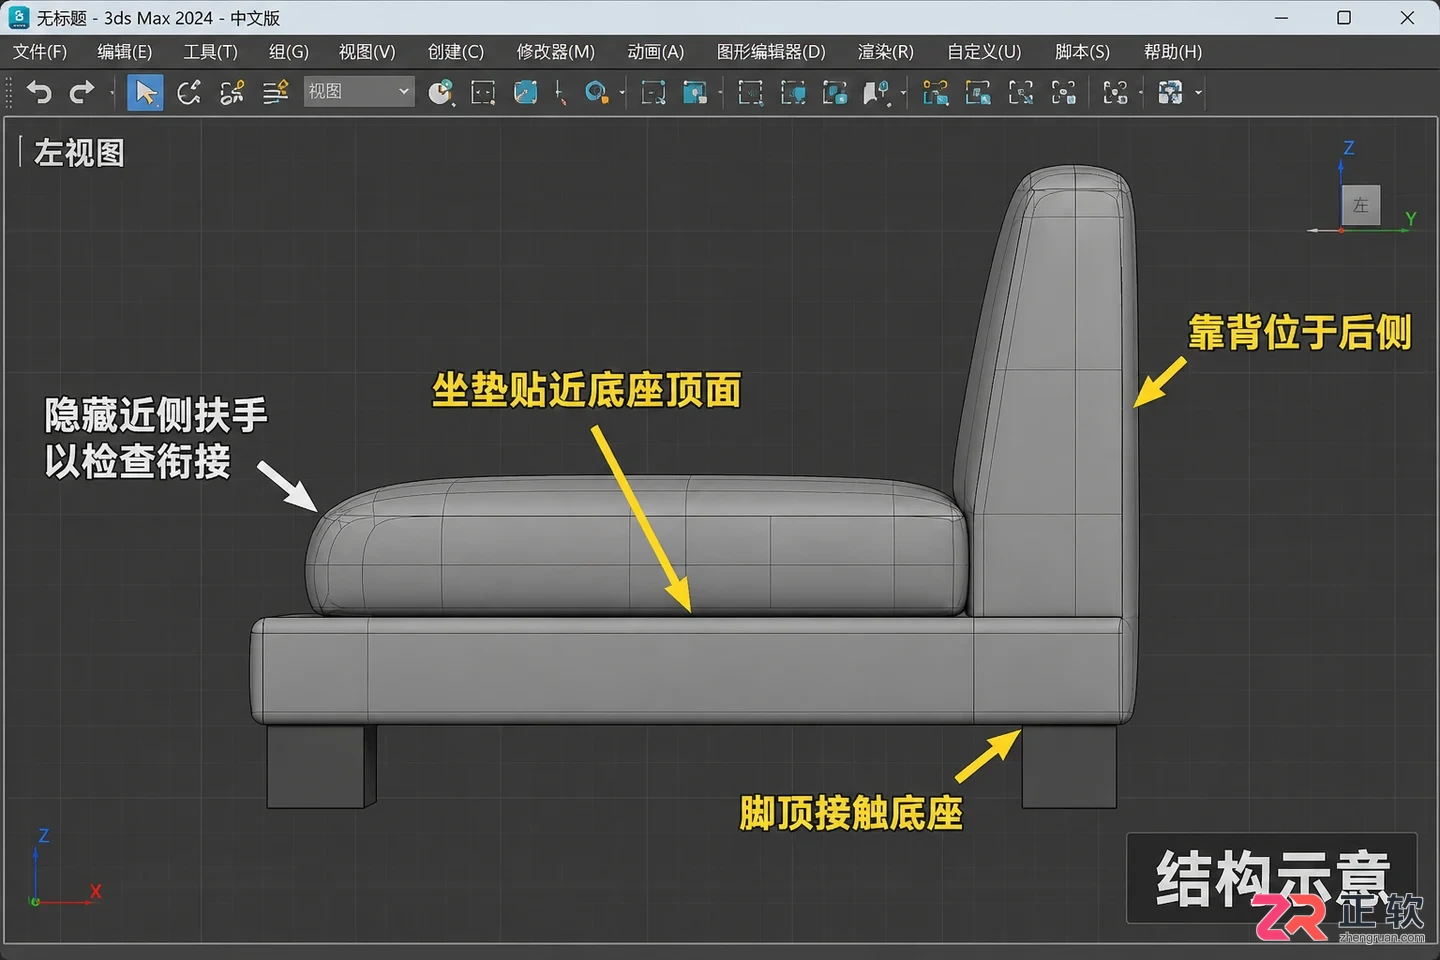Click the 3ds Max app icon in title bar

[19, 18]
